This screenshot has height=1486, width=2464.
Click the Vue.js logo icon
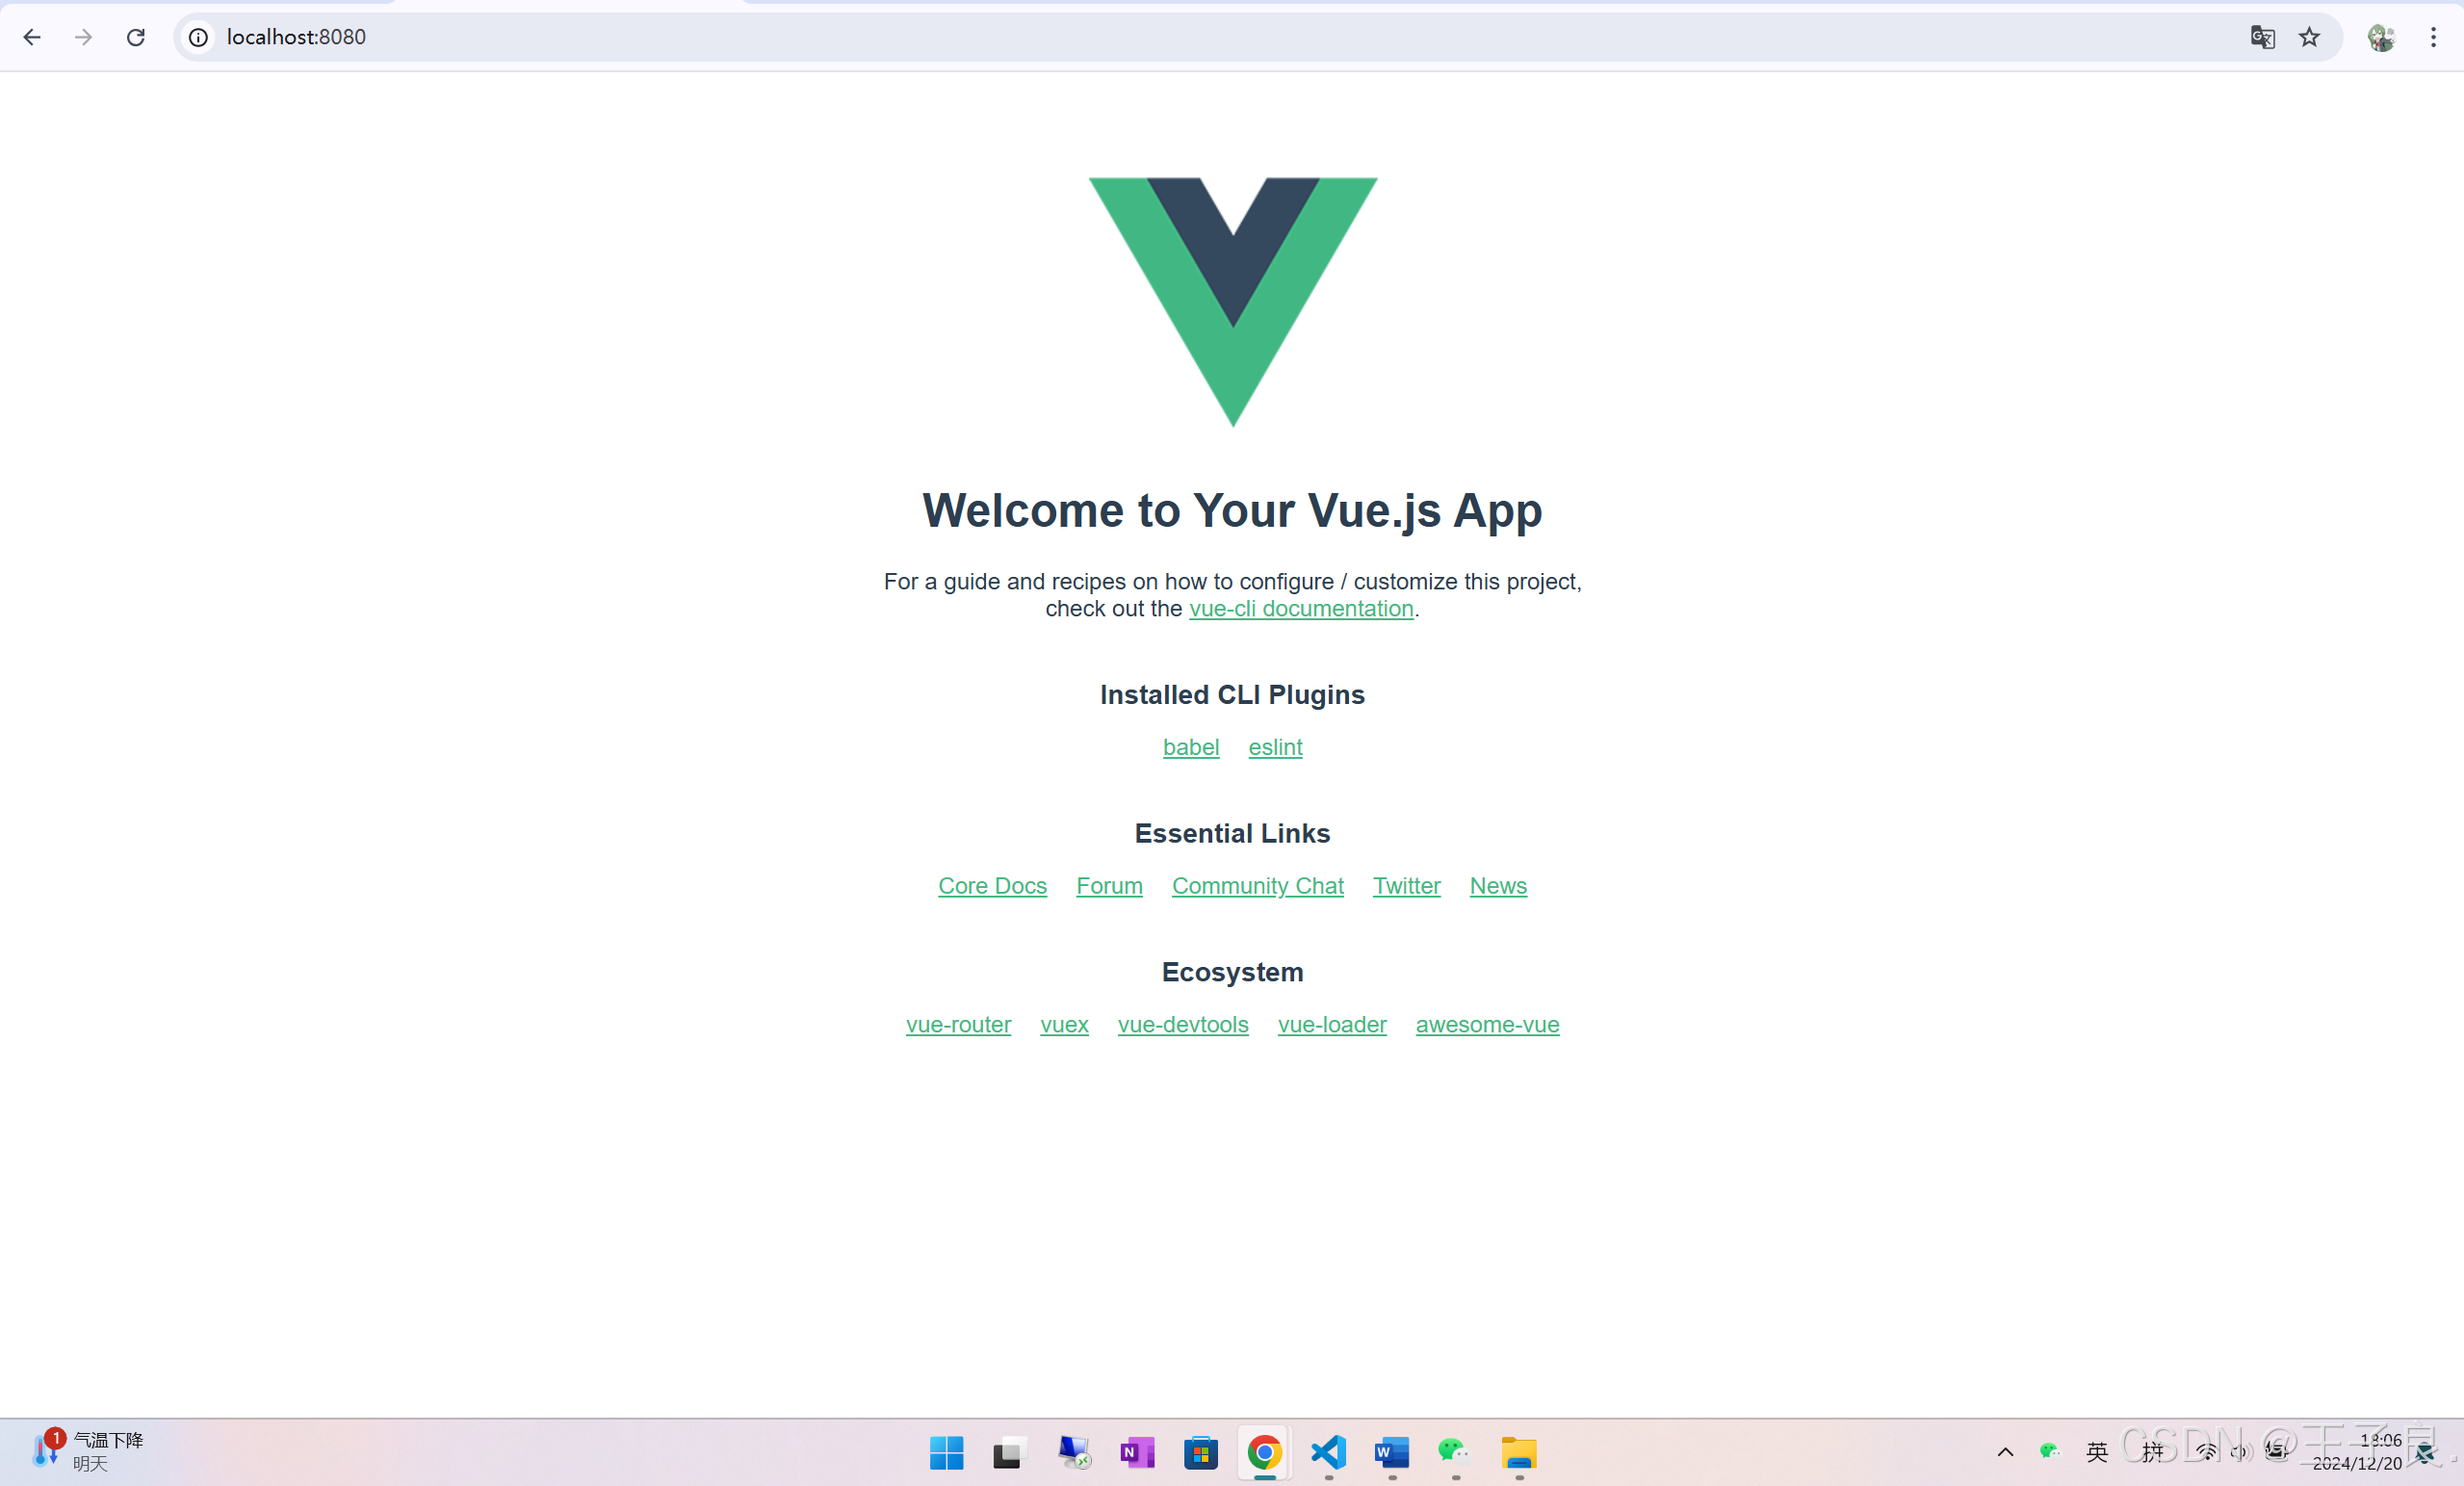coord(1232,302)
